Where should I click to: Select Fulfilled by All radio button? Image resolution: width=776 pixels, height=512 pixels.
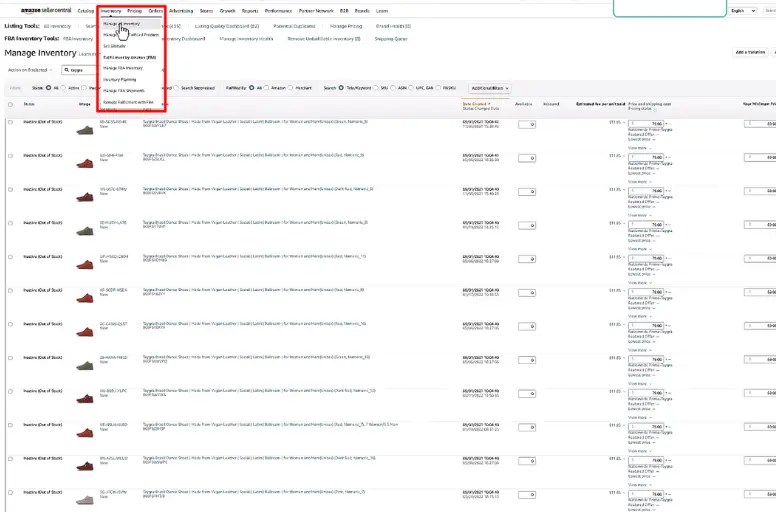[251, 88]
